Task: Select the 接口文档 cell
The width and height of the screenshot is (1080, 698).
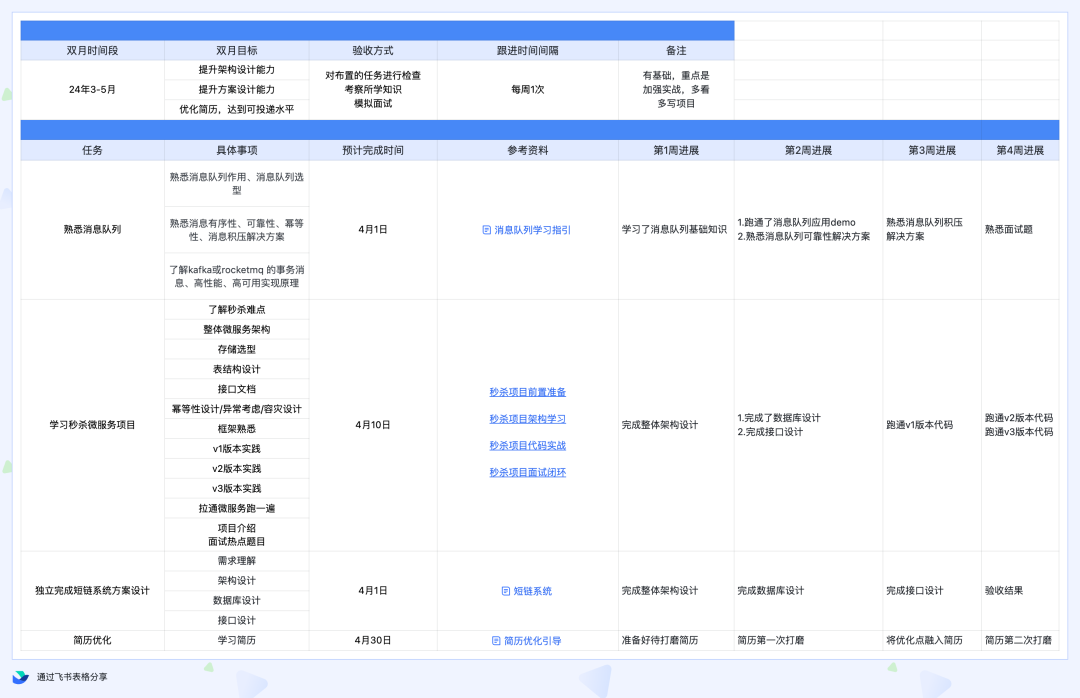Action: [x=237, y=389]
